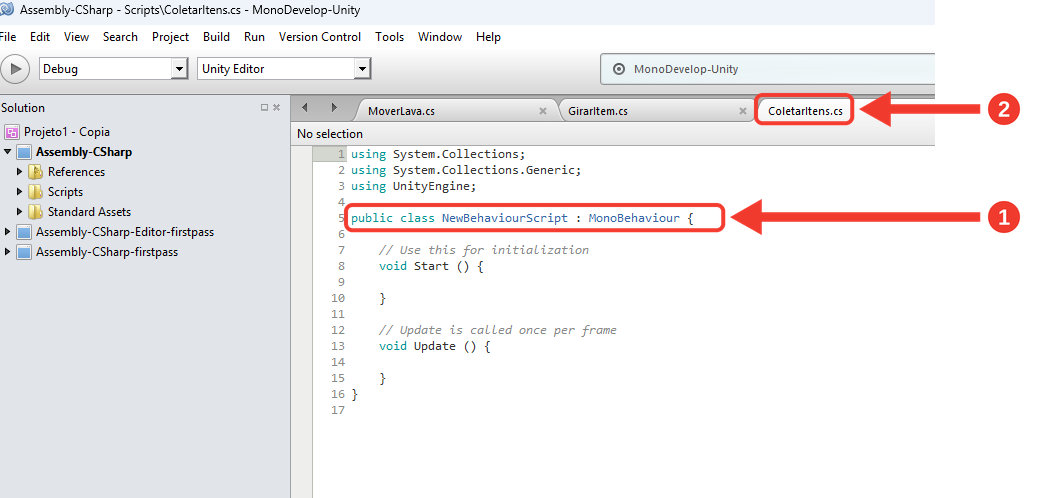Expand the Assembly-CSharp-firstpass project
The image size is (1055, 498).
click(x=7, y=252)
